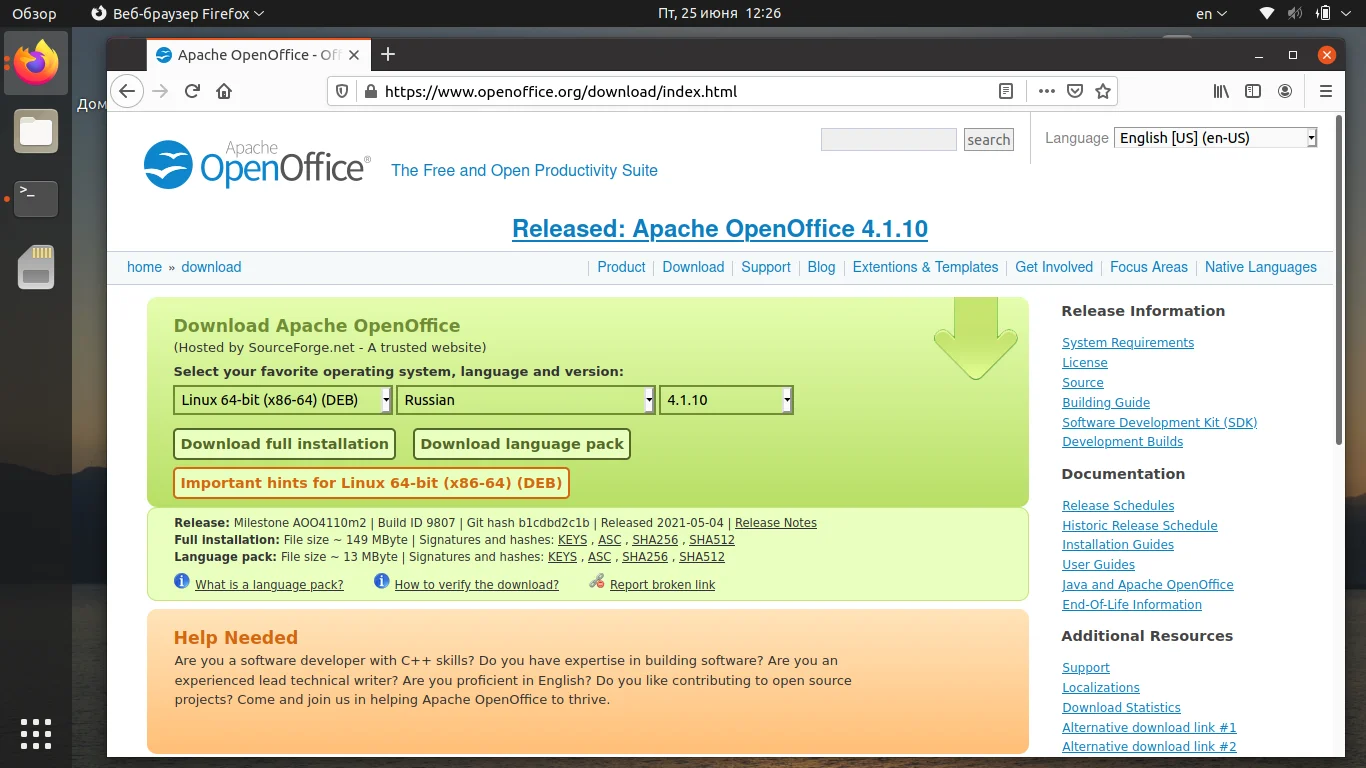This screenshot has width=1366, height=768.
Task: Click info icon beside verify download
Action: pos(381,582)
